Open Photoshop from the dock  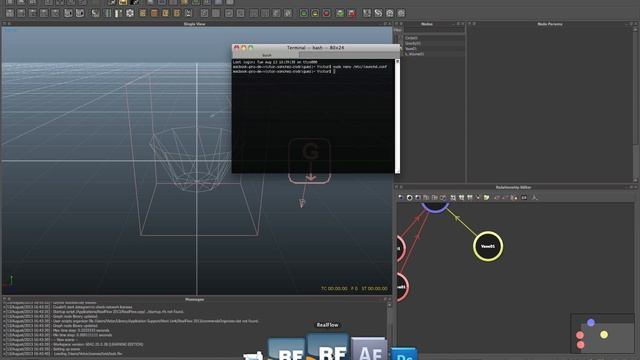click(404, 353)
